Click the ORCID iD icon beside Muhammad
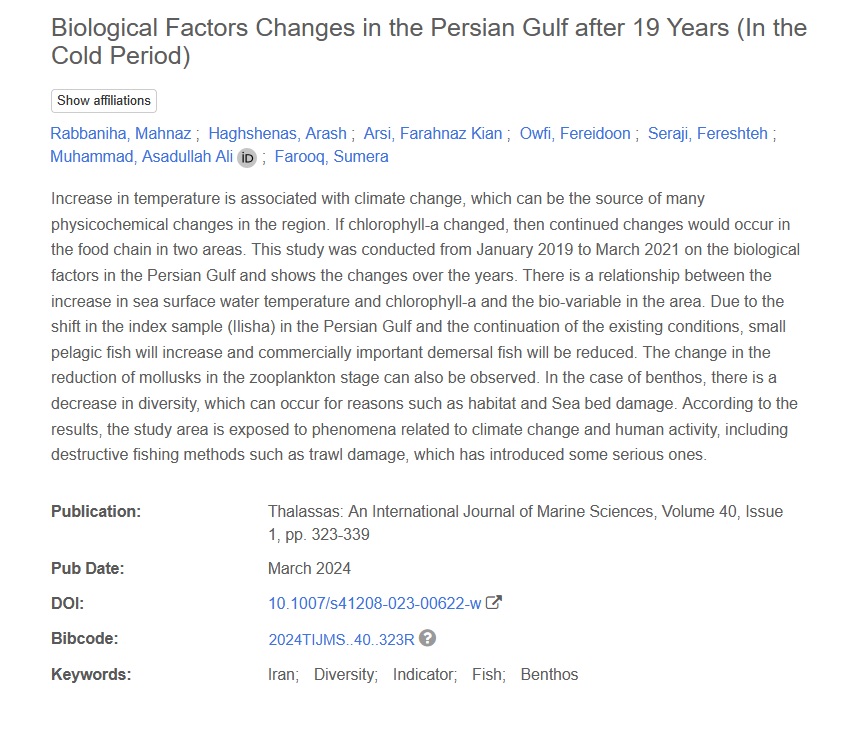 (x=247, y=157)
